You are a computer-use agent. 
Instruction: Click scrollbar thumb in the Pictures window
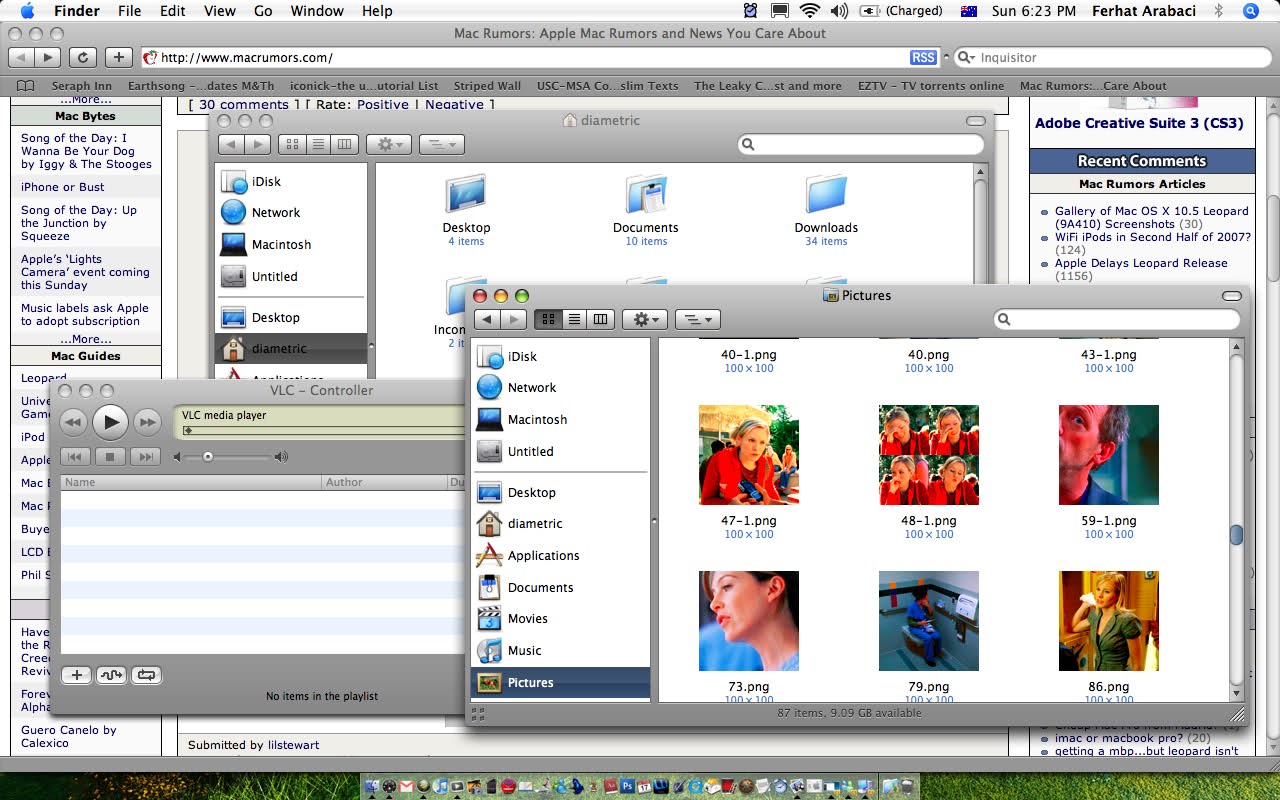[1236, 535]
